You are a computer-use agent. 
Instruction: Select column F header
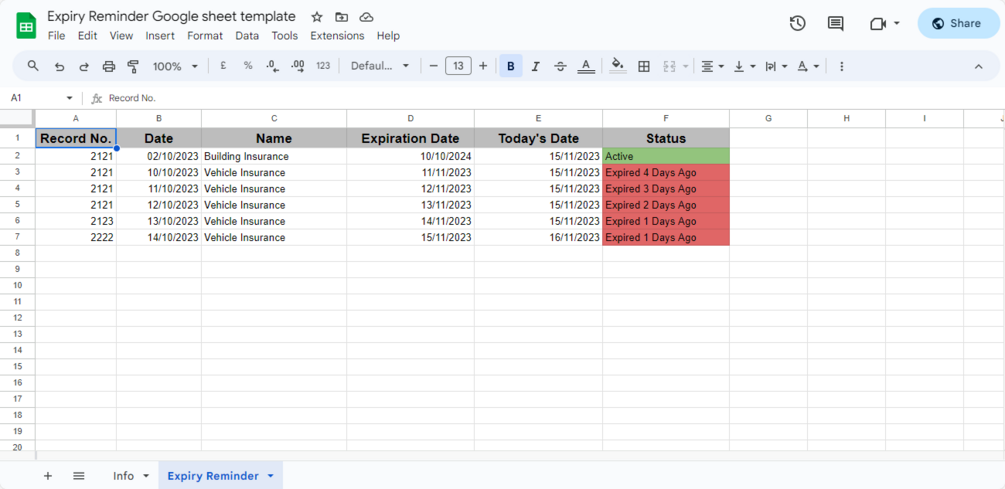coord(666,118)
